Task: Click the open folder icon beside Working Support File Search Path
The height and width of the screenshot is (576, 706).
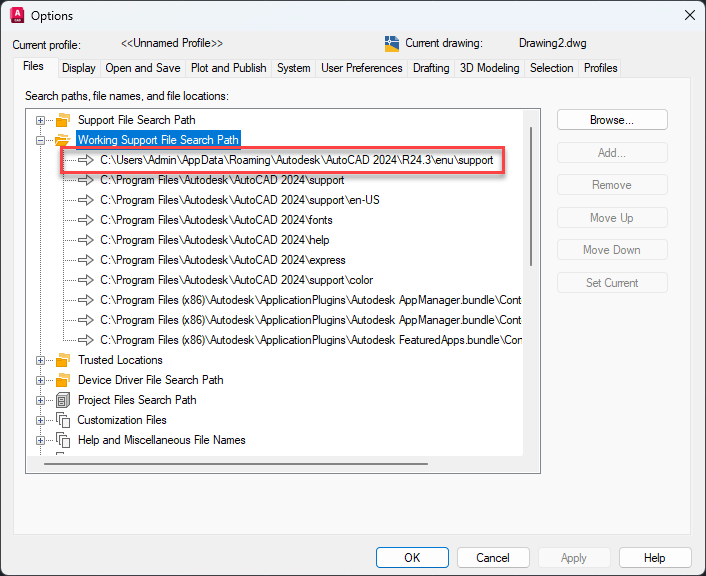Action: point(63,140)
